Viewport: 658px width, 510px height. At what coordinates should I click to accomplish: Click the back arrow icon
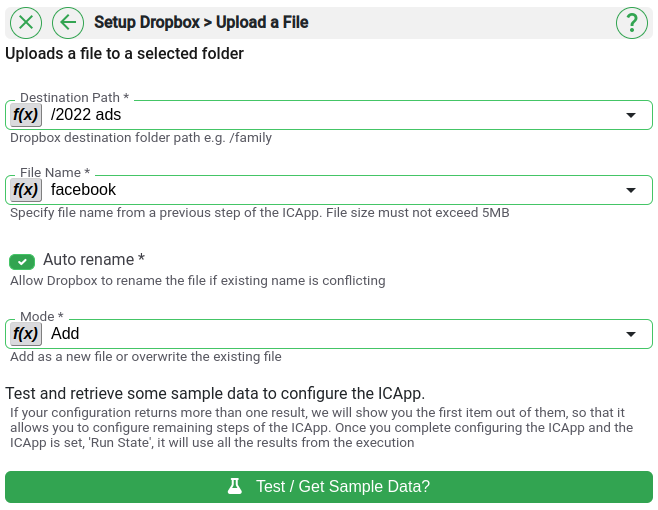coord(67,22)
